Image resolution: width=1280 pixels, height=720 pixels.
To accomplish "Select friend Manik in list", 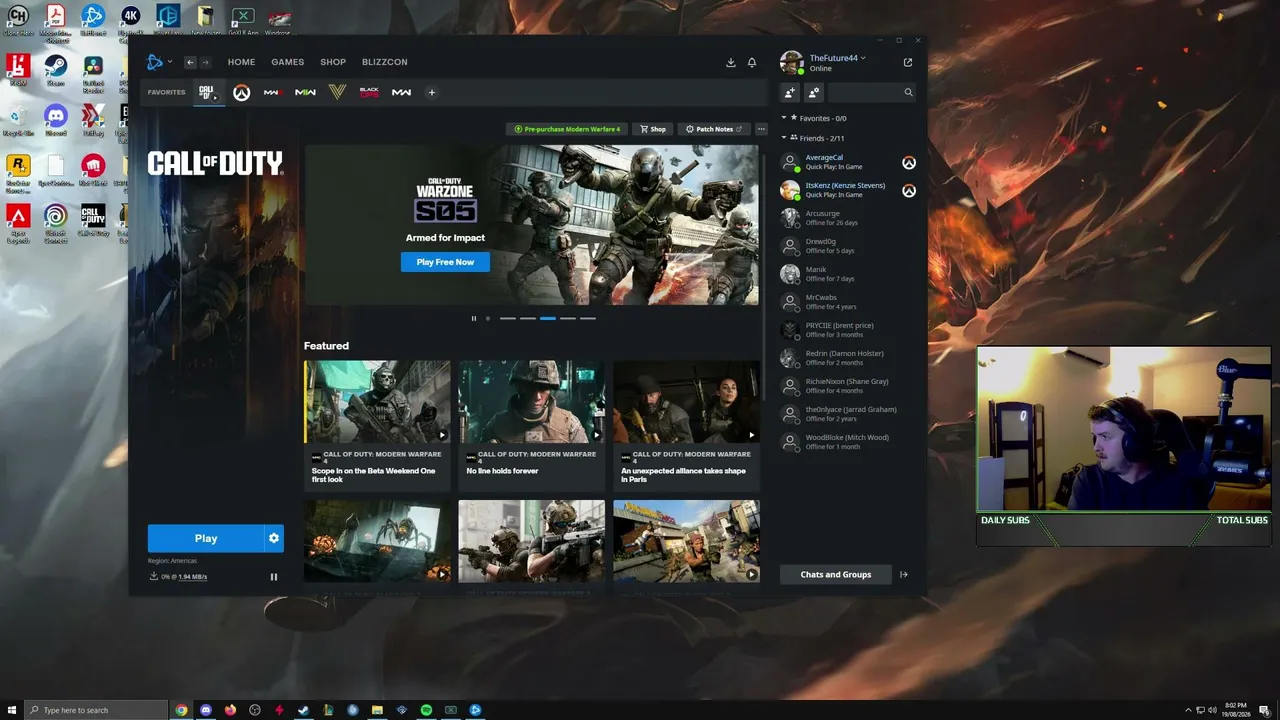I will click(848, 274).
